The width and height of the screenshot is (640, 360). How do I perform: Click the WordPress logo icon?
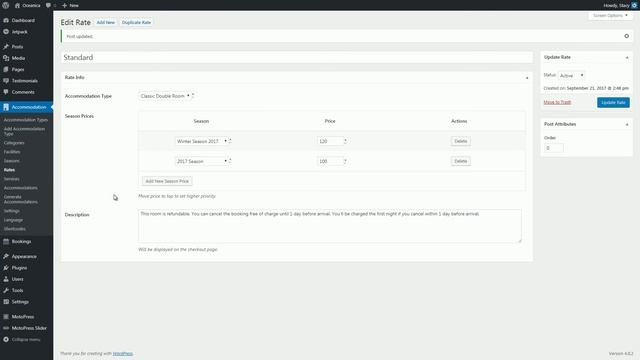click(x=6, y=5)
